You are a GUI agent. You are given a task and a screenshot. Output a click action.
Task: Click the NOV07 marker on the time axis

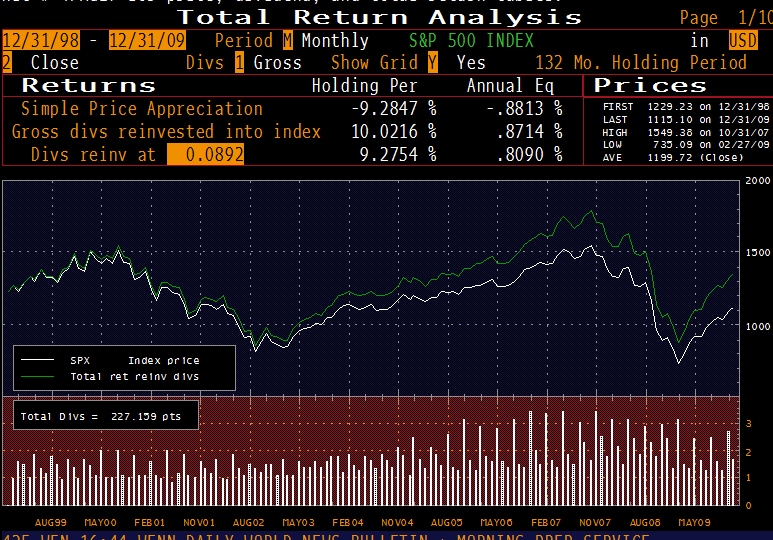coord(595,522)
